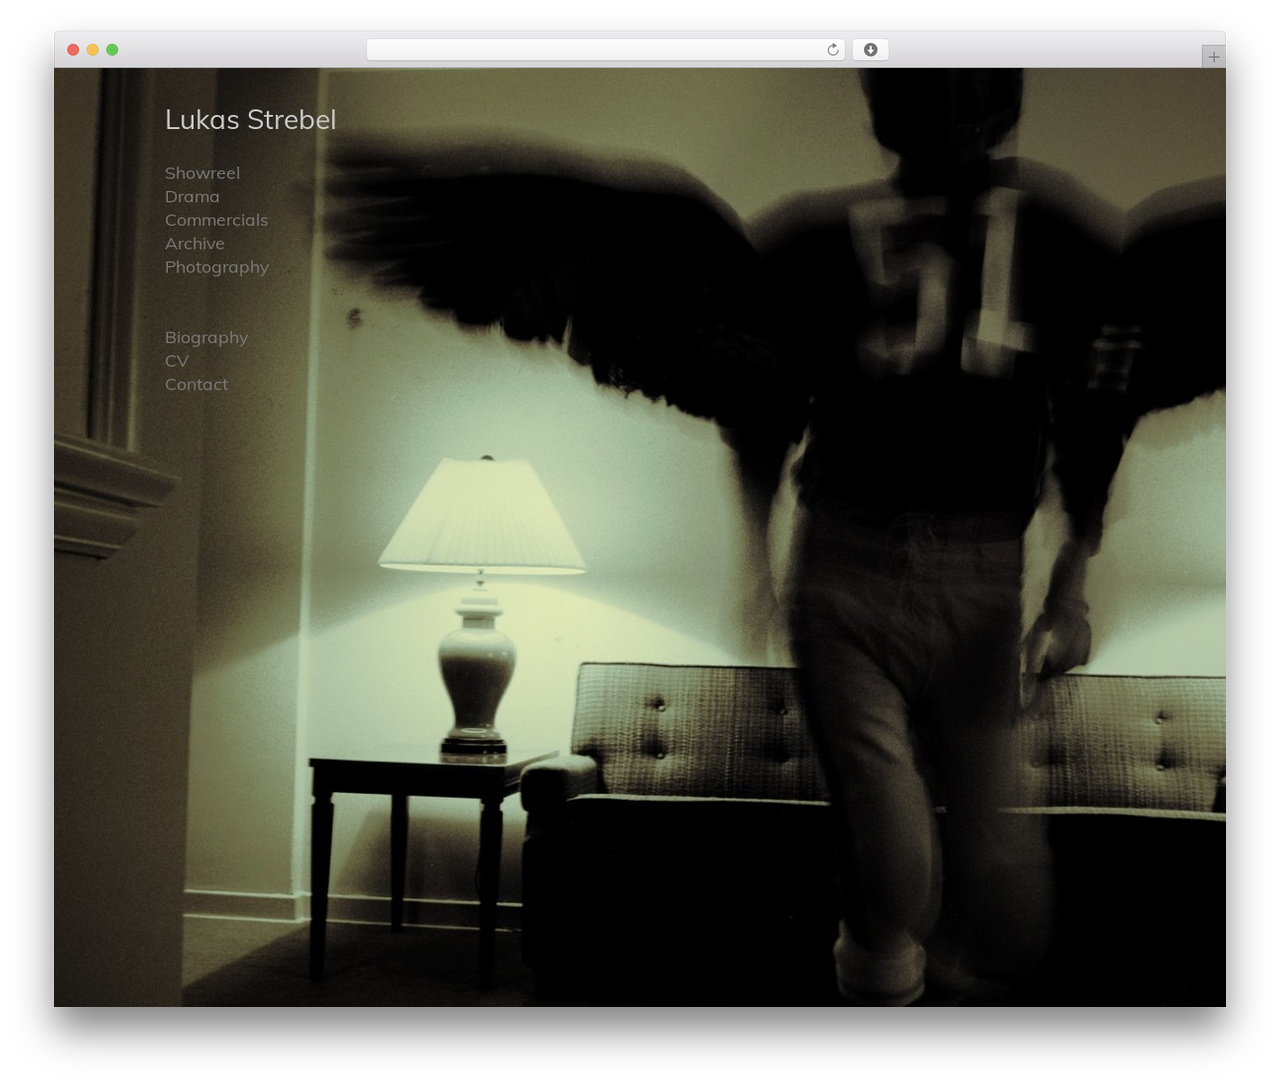View the Photography section
1280x1084 pixels.
(x=217, y=267)
